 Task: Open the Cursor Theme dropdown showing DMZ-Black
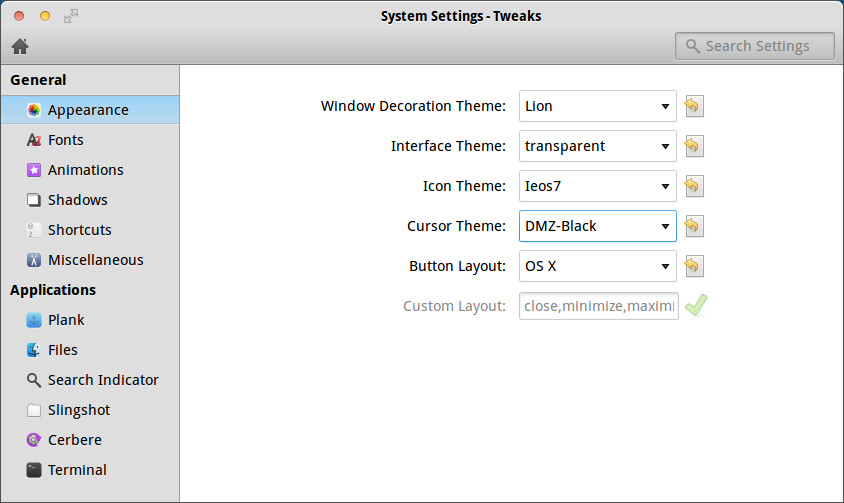597,226
